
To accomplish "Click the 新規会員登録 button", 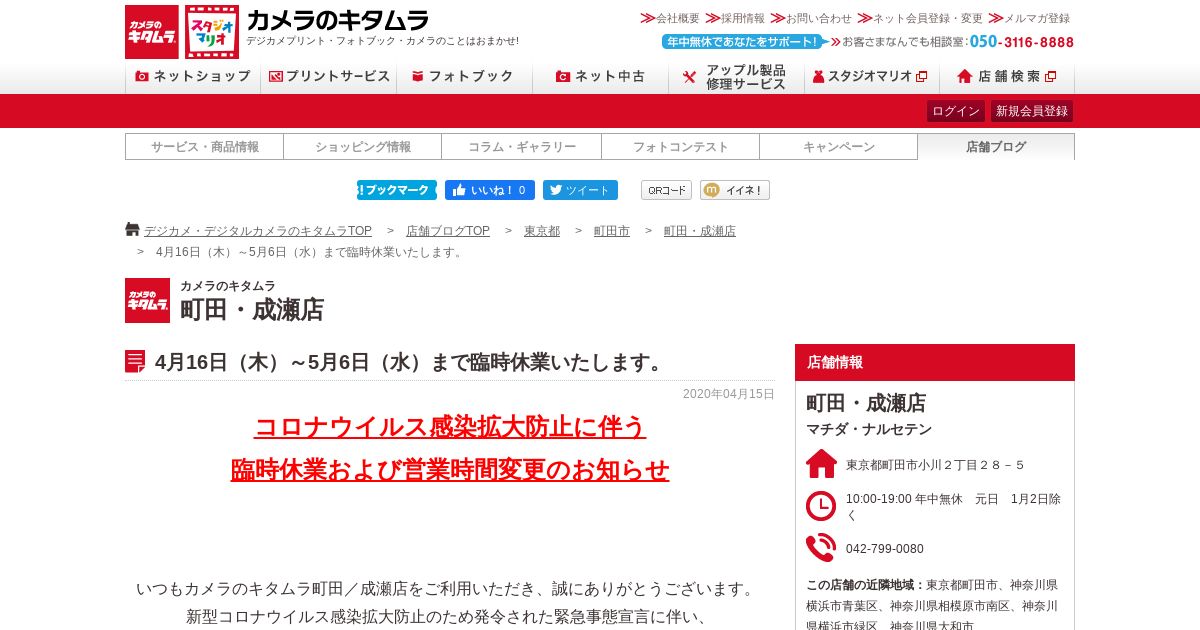I will pos(1032,111).
